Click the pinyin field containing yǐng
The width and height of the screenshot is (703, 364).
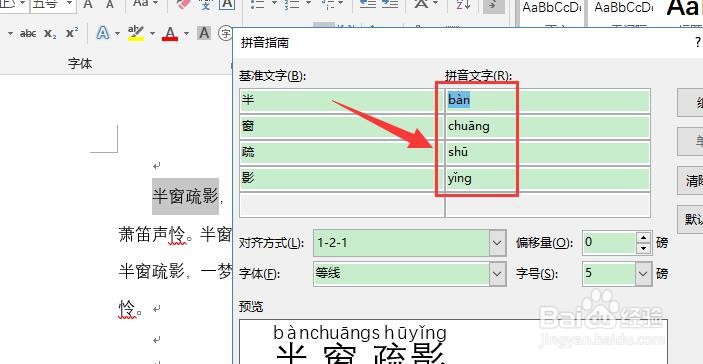pyautogui.click(x=547, y=179)
